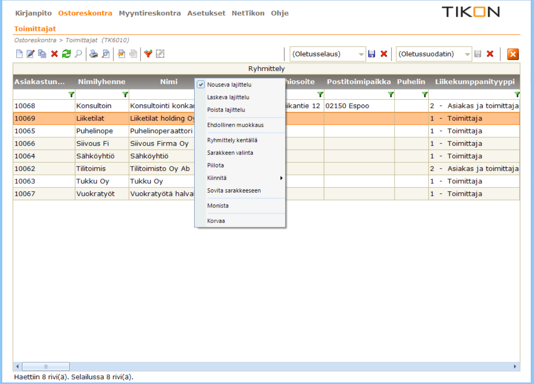Click the Asiakastunnus filter input field
The image size is (534, 384).
coord(41,94)
